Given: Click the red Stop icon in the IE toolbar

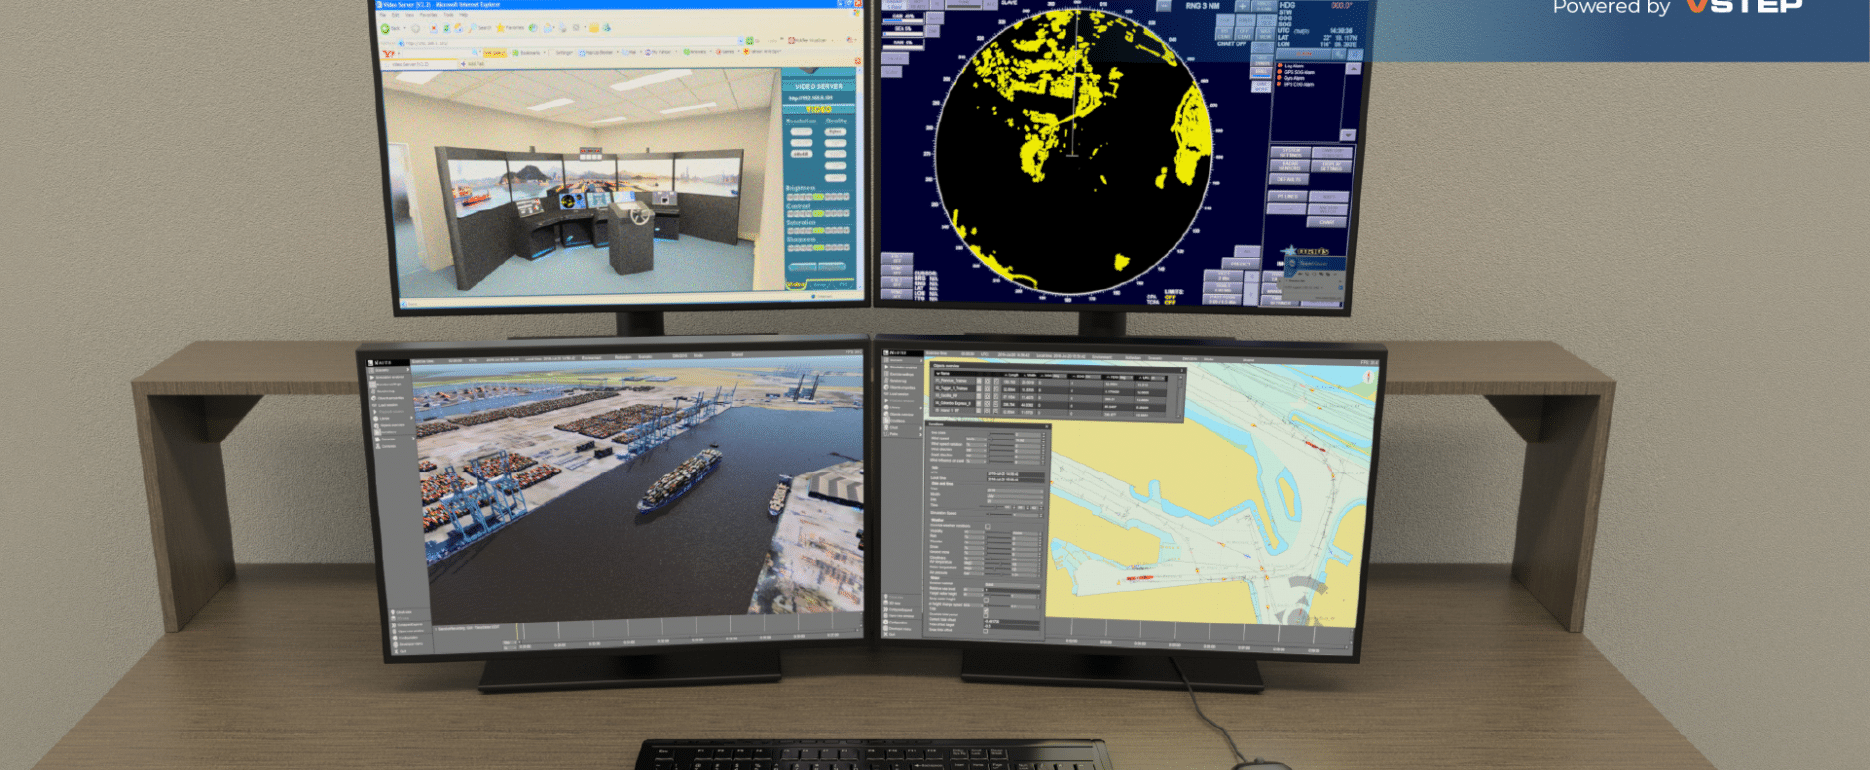Looking at the screenshot, I should (434, 27).
